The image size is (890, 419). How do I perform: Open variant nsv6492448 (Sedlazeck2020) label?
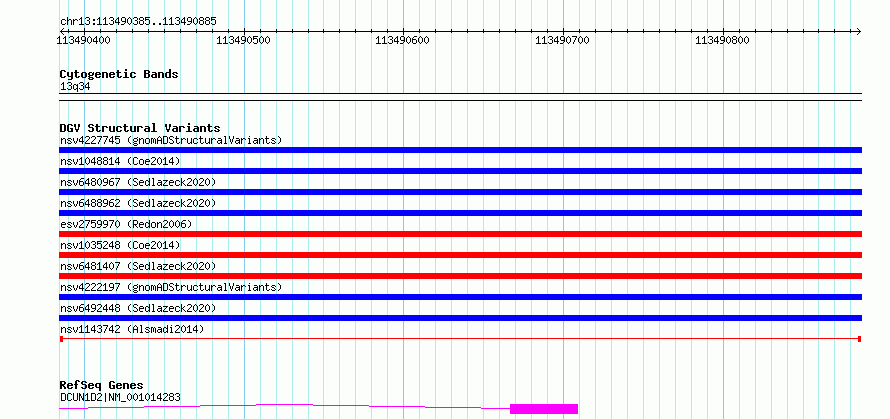click(x=138, y=308)
